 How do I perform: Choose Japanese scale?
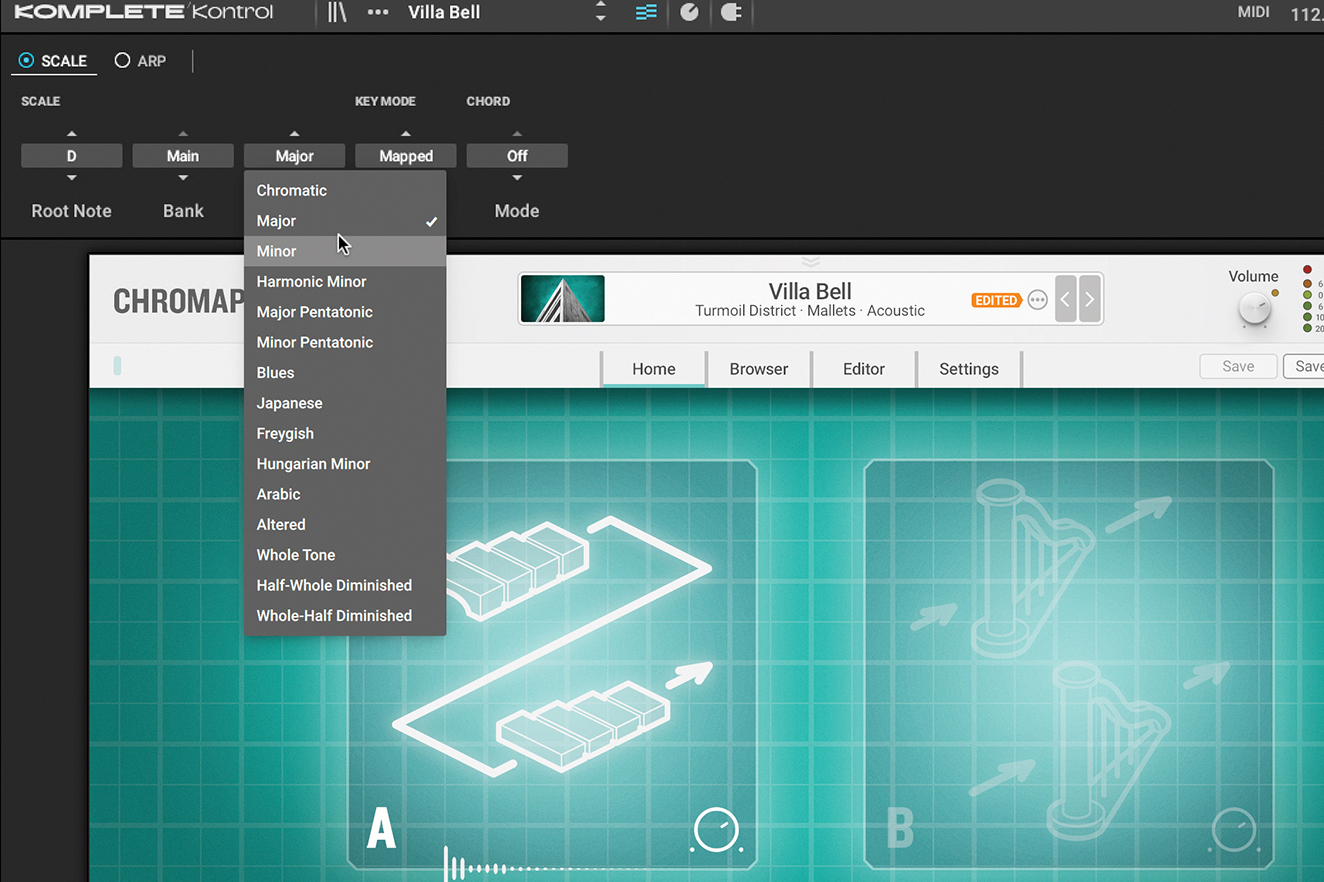coord(345,403)
